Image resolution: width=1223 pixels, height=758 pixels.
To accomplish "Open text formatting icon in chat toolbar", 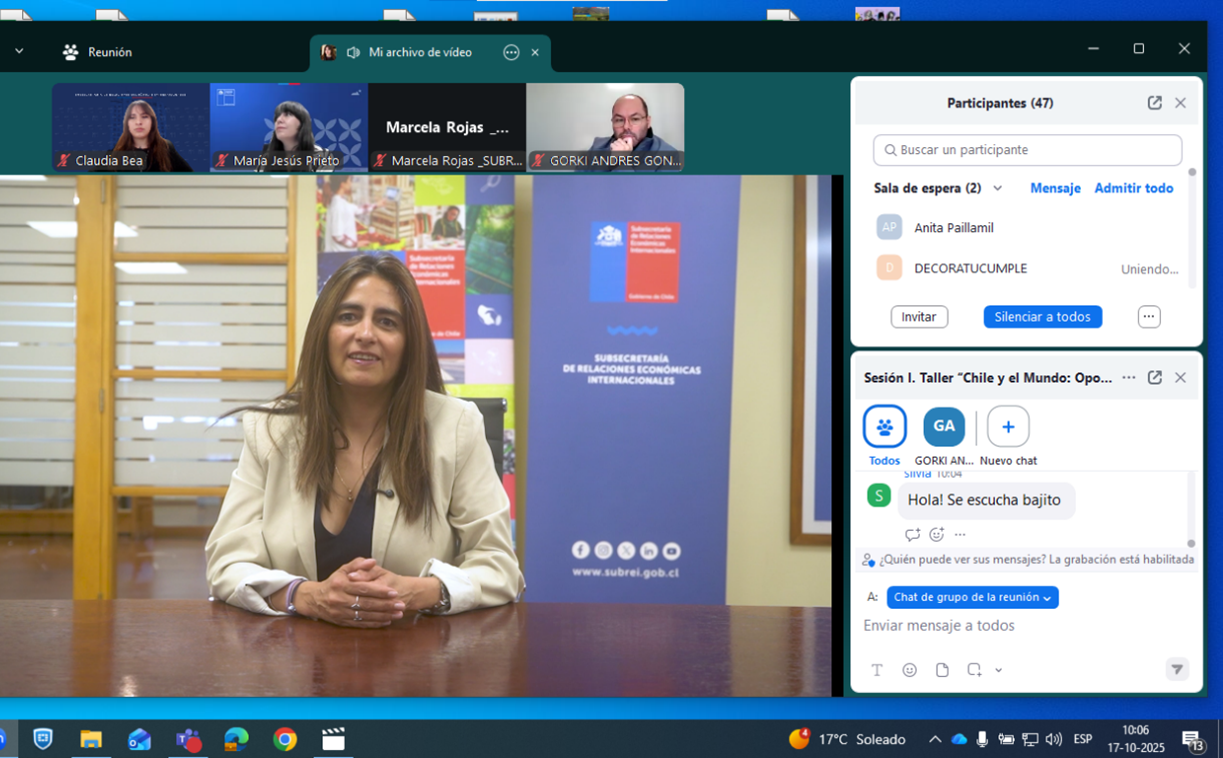I will [877, 670].
